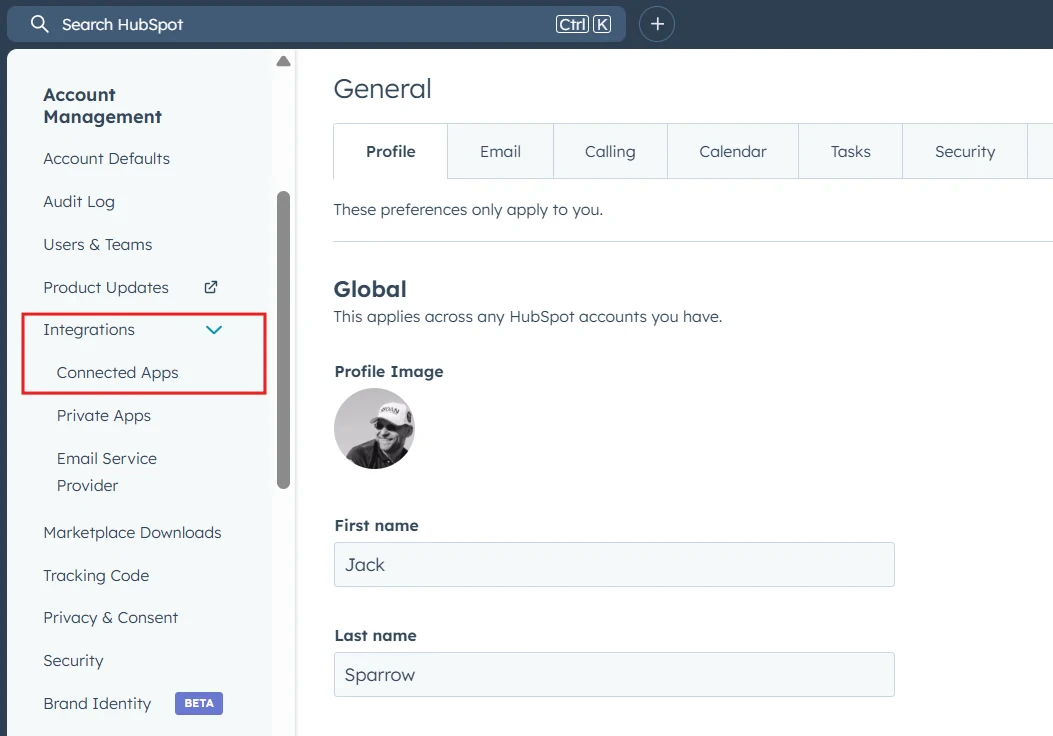Click the Integrations sidebar item
This screenshot has width=1053, height=736.
click(x=89, y=330)
